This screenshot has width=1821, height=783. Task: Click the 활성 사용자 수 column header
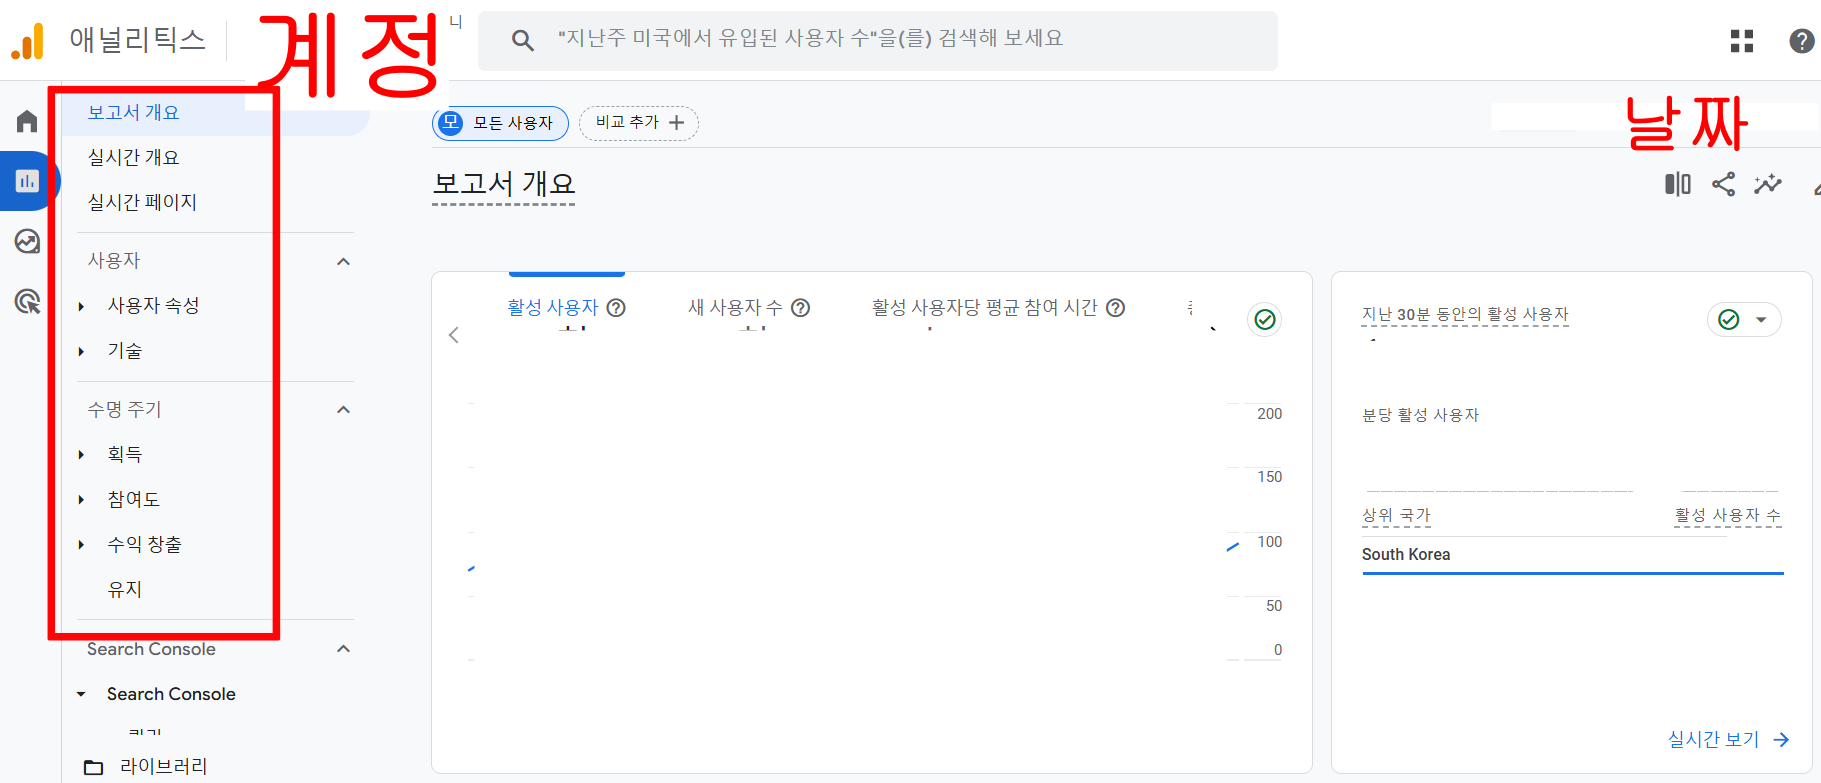tap(1728, 516)
